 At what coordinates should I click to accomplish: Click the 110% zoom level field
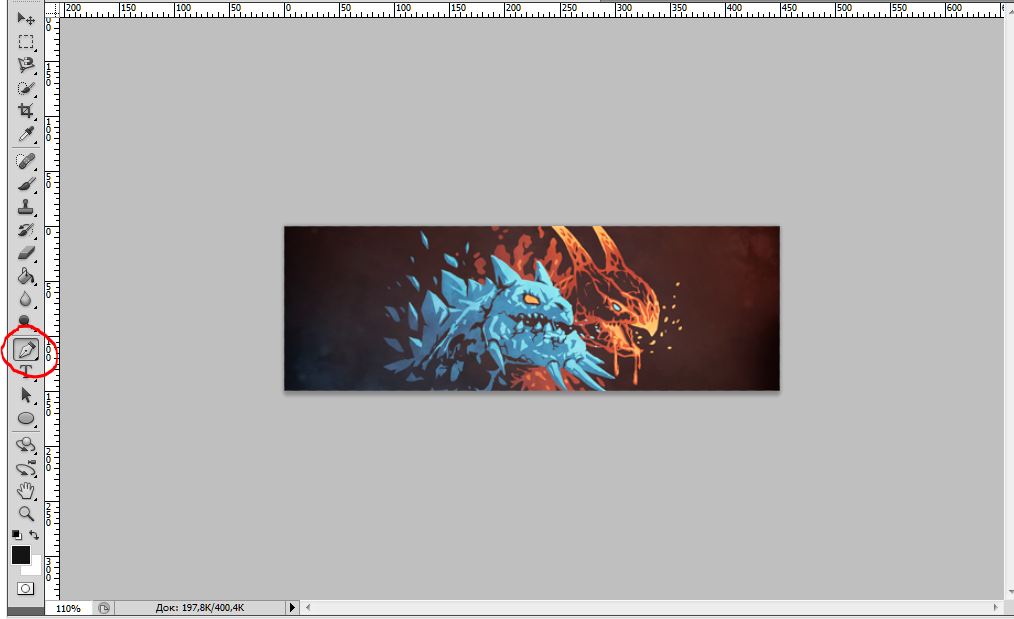69,608
